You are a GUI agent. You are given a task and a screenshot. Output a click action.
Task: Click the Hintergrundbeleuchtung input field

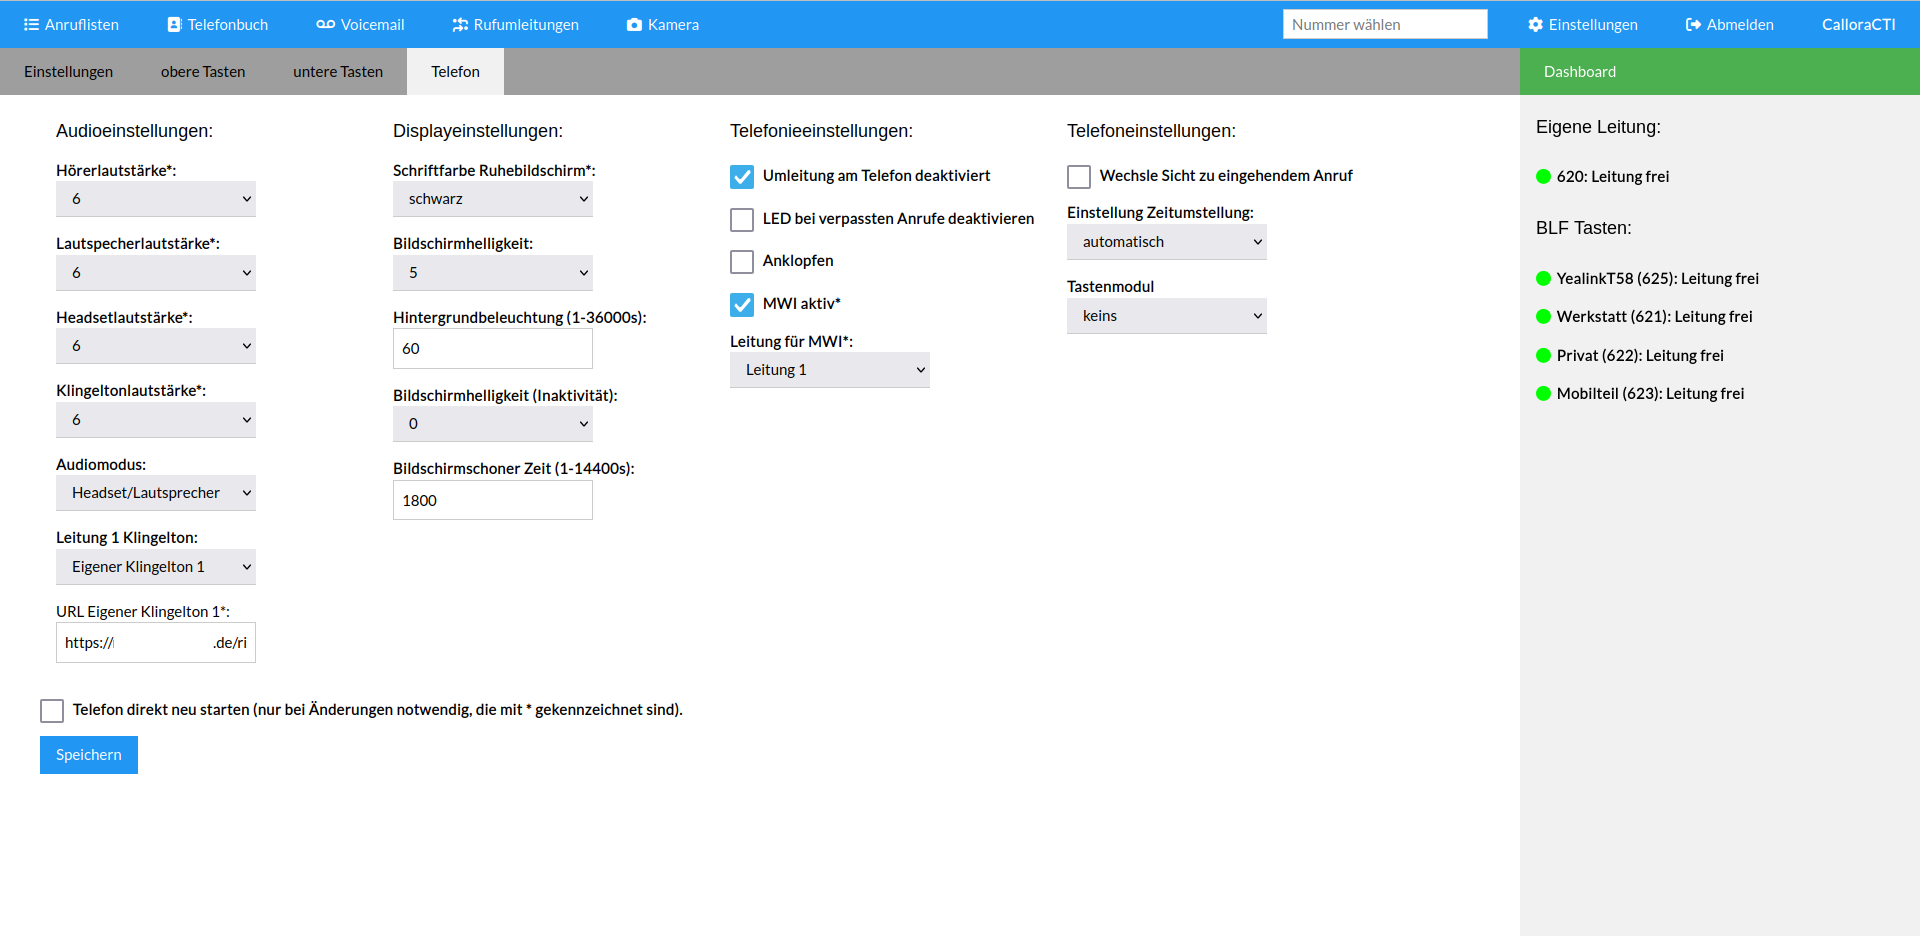493,349
